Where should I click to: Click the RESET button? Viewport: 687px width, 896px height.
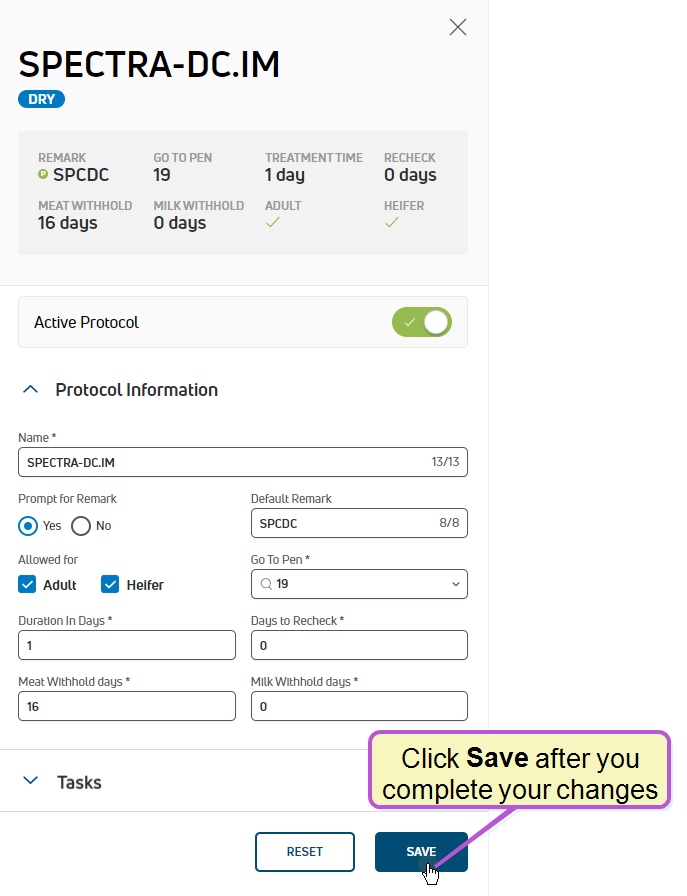(x=305, y=851)
